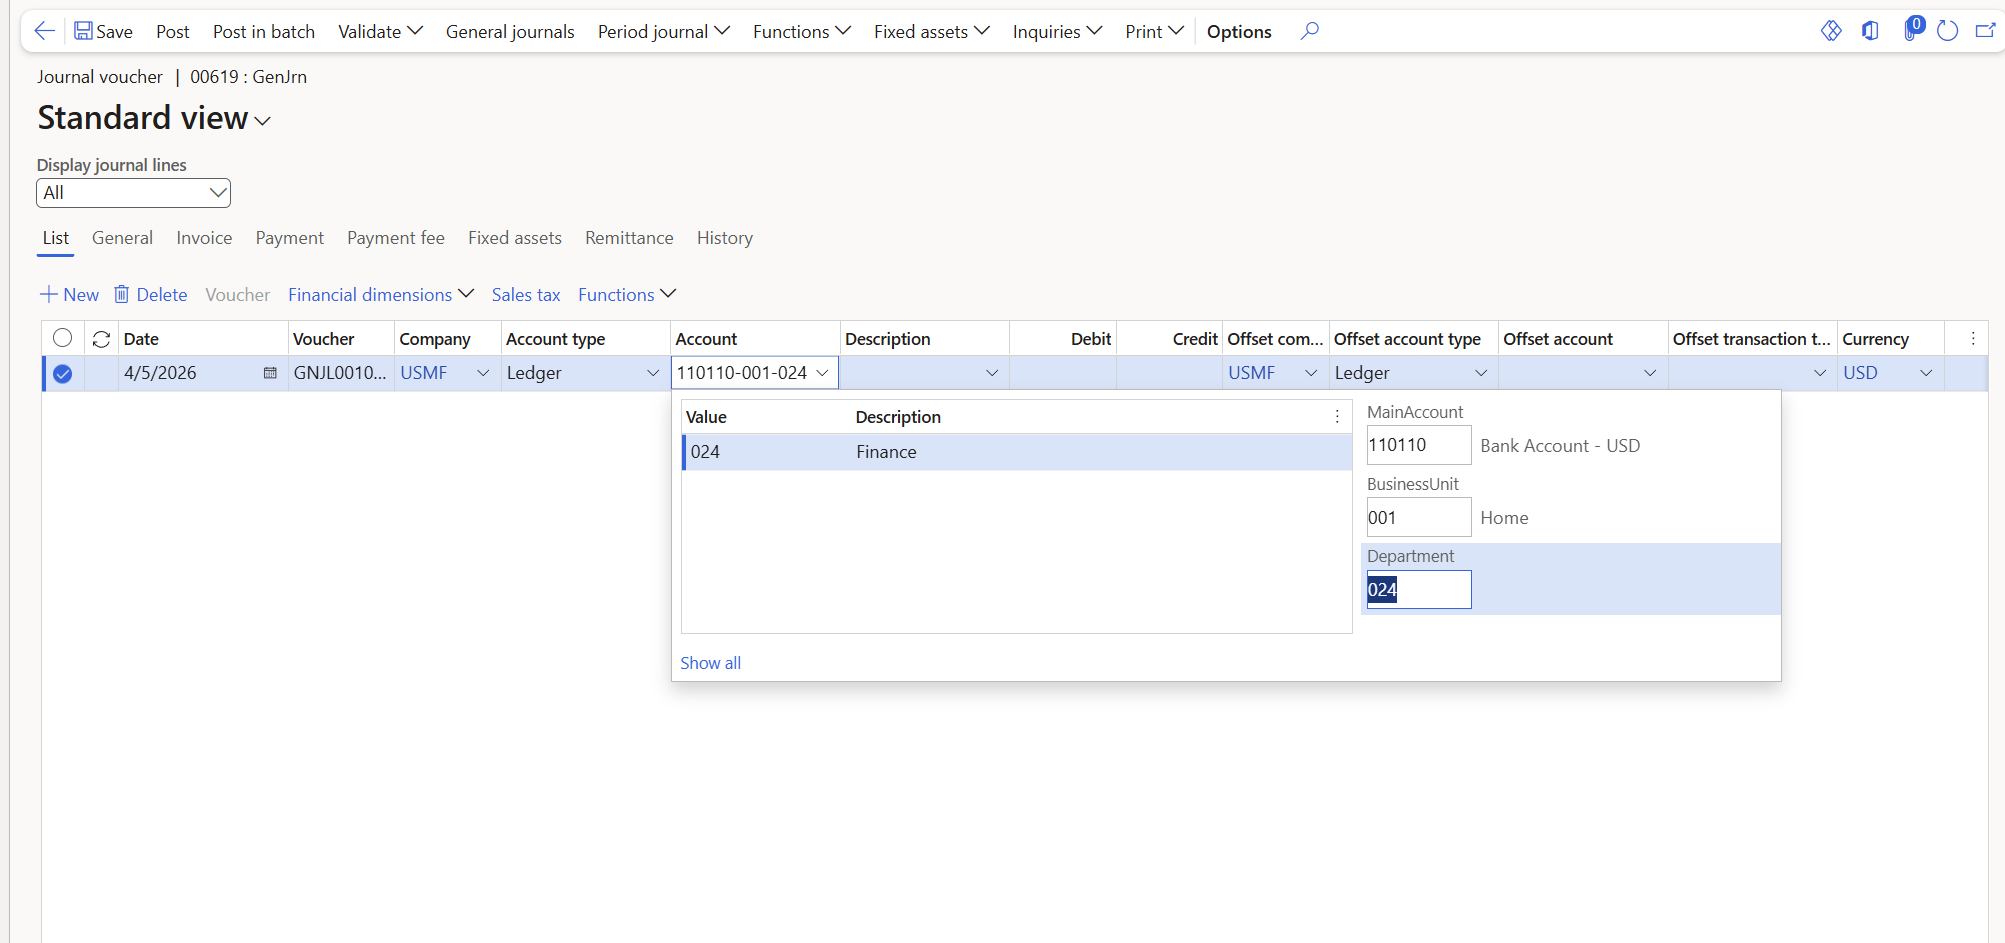The height and width of the screenshot is (943, 2005).
Task: Expand the Account type Ledger dropdown
Action: pyautogui.click(x=653, y=373)
